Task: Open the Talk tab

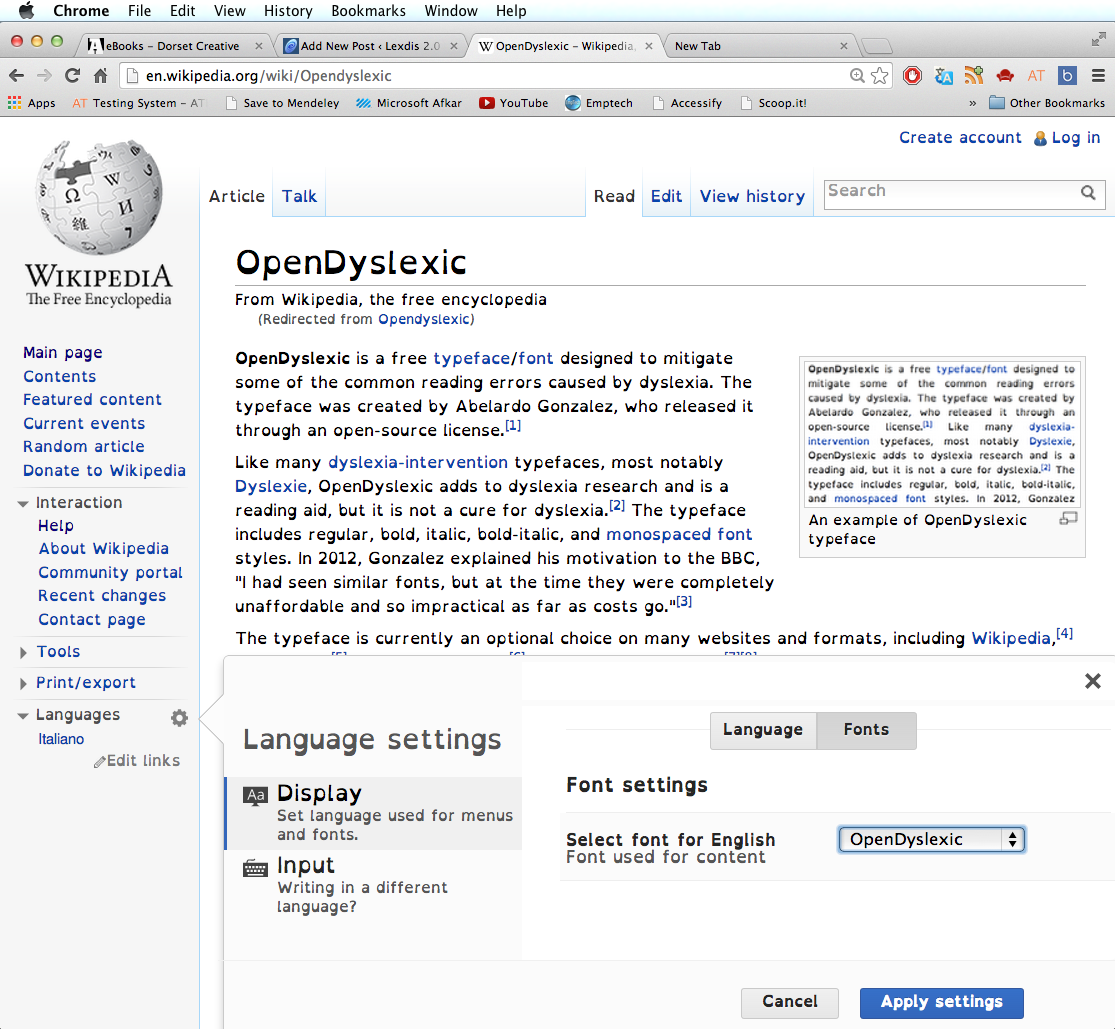Action: click(299, 196)
